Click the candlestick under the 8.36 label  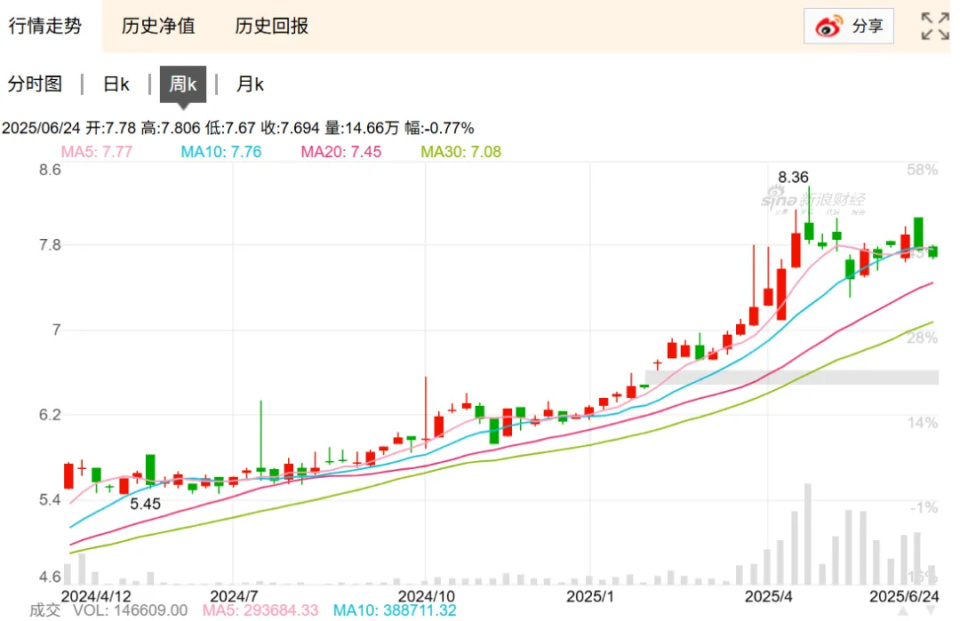pyautogui.click(x=809, y=230)
